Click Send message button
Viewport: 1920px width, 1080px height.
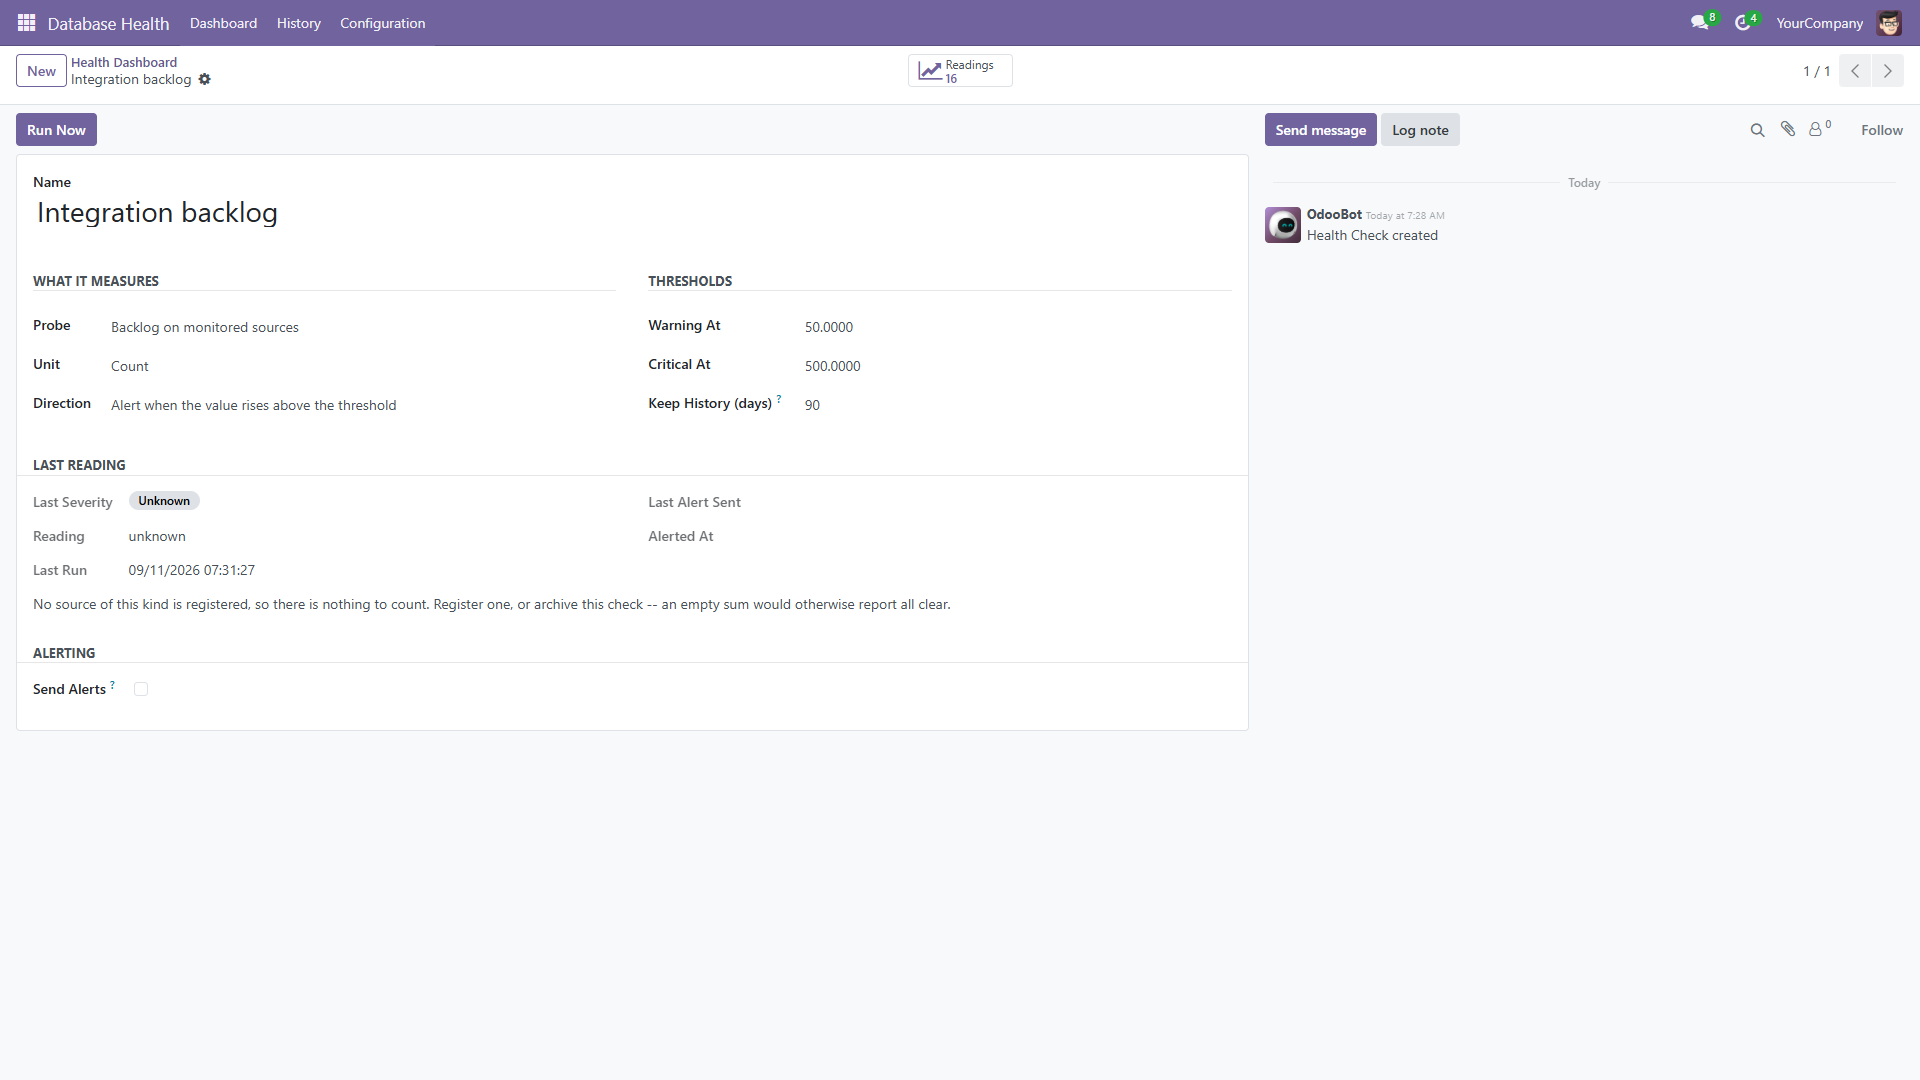point(1320,130)
